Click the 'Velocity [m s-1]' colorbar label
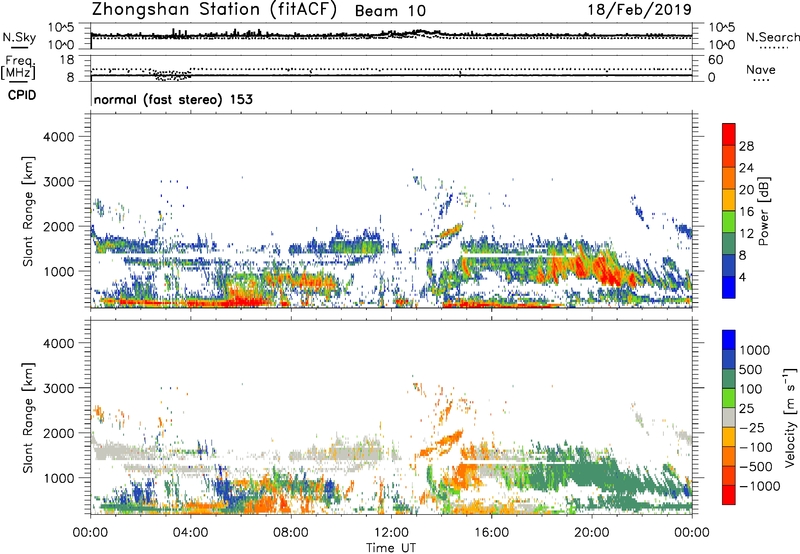Viewport: 800px width, 554px height. 790,418
